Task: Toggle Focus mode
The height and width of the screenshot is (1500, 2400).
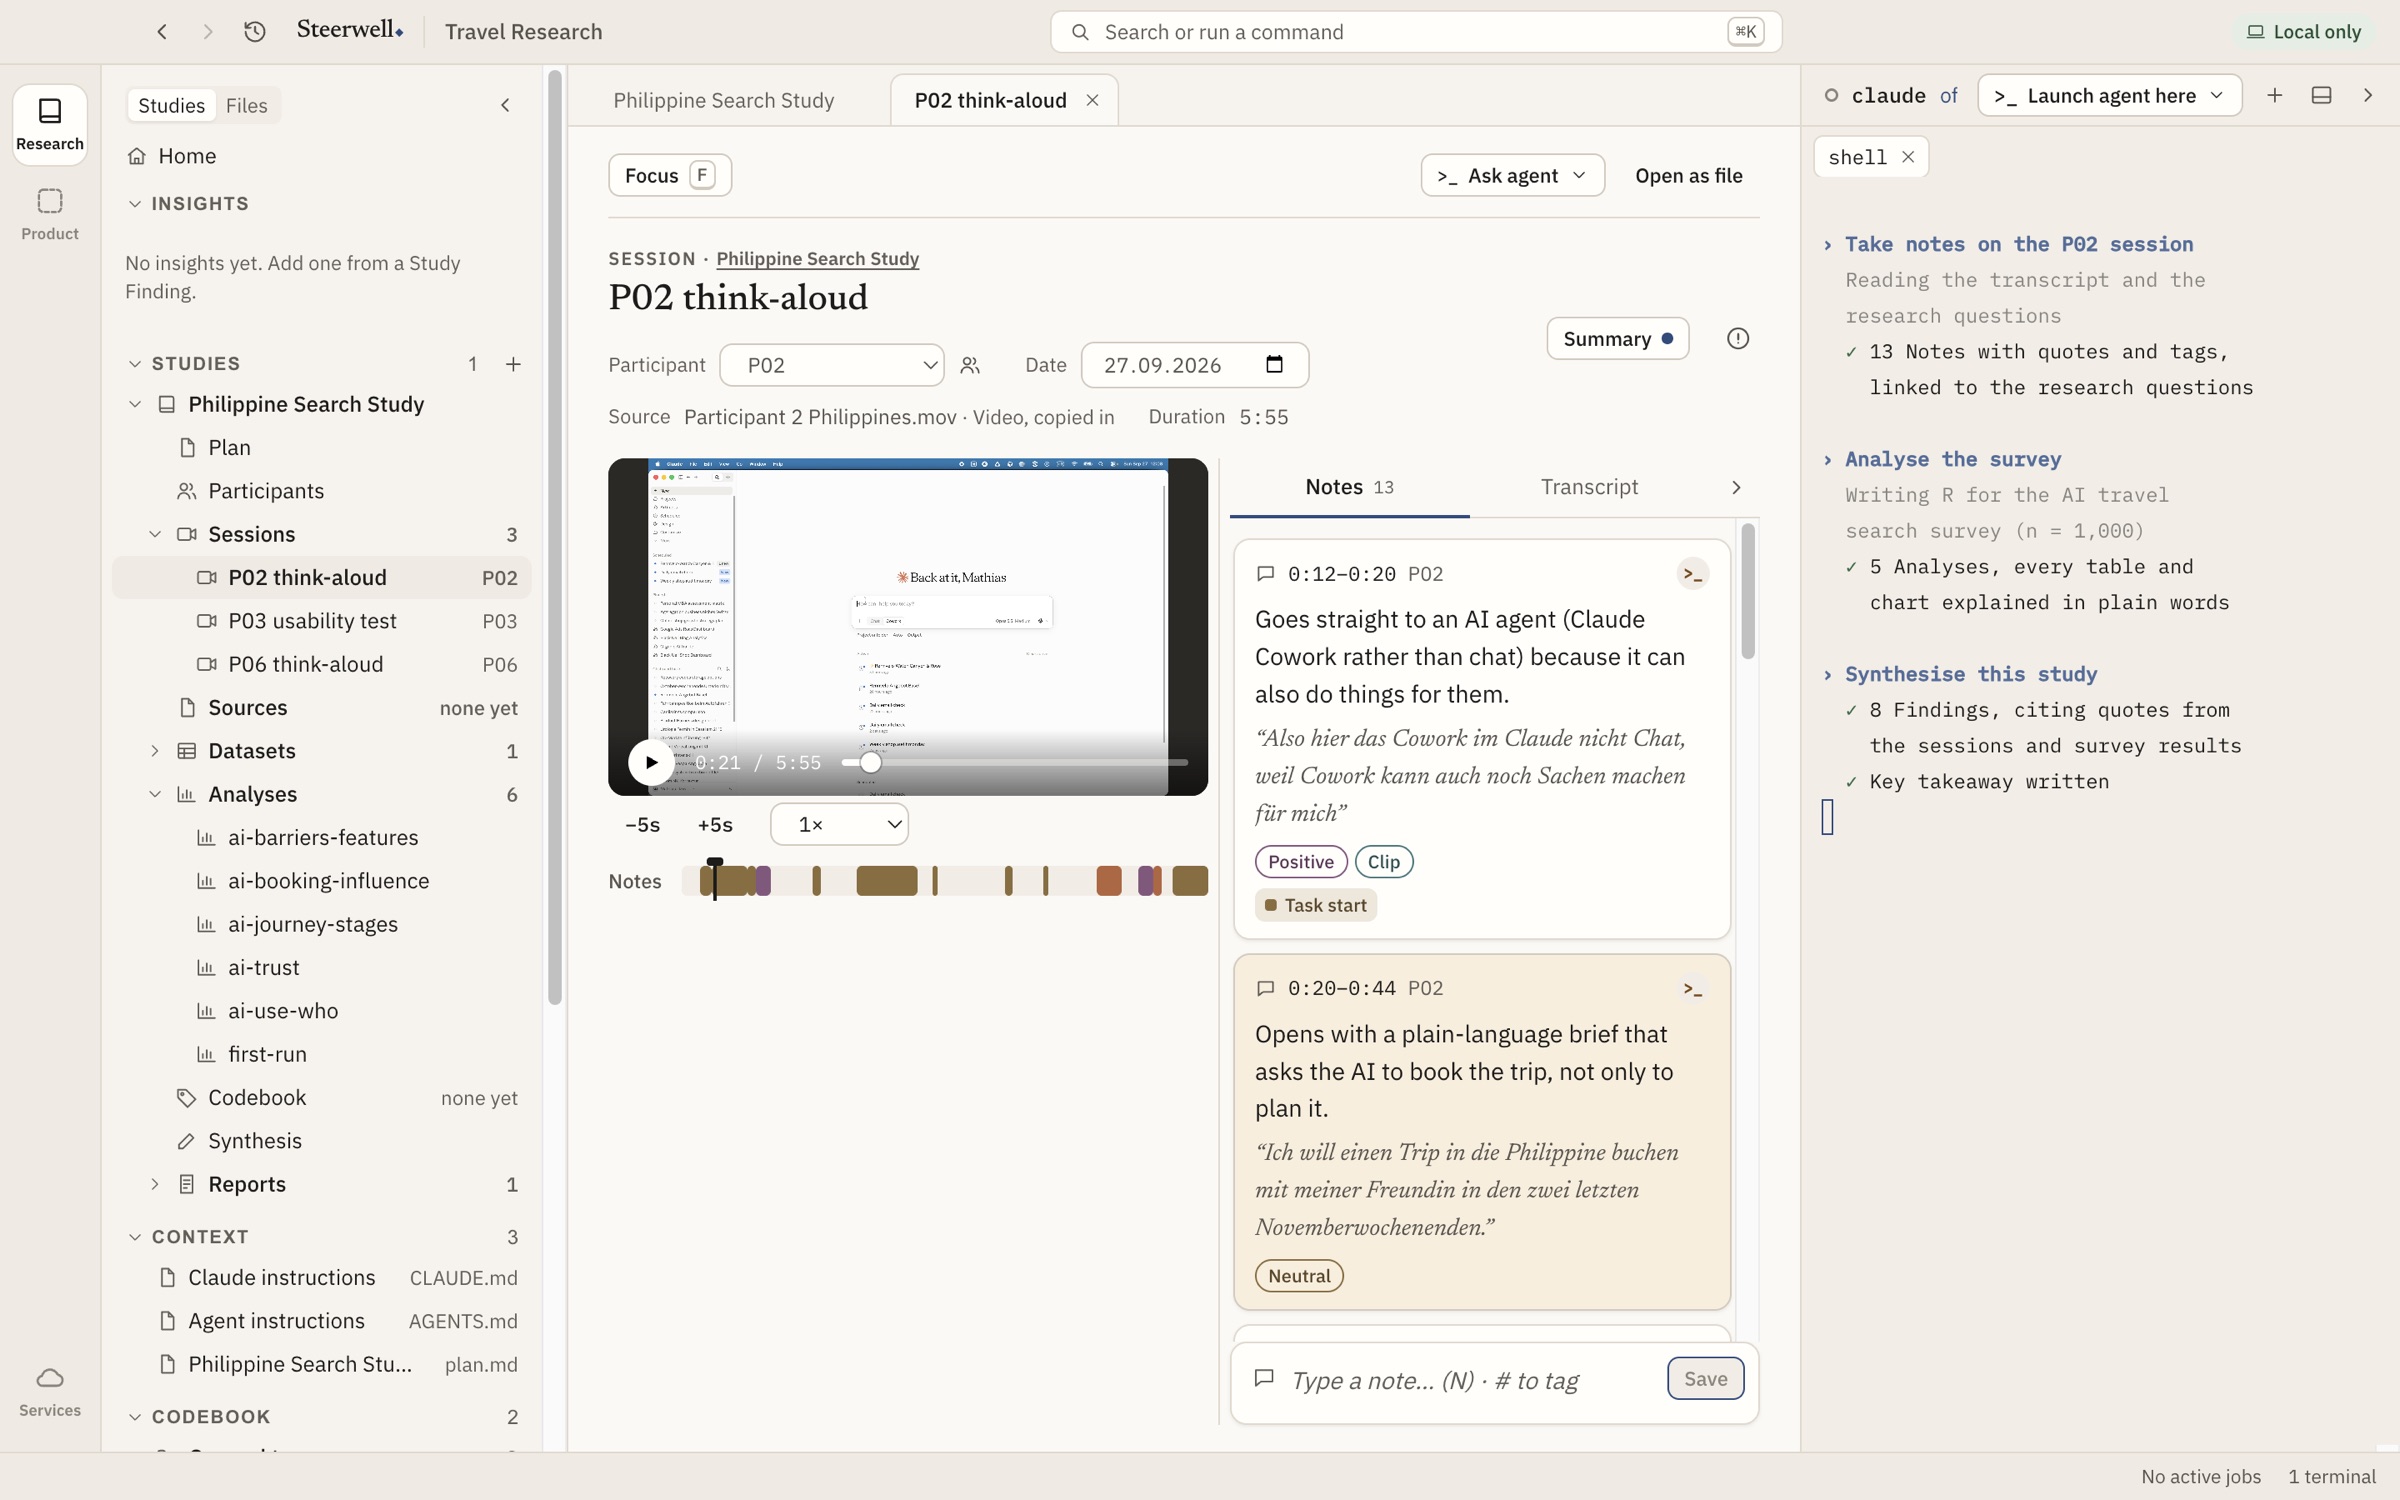Action: pyautogui.click(x=670, y=175)
